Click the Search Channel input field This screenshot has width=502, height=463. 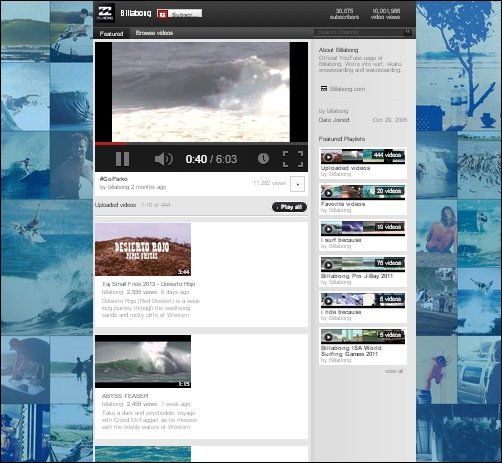(358, 32)
